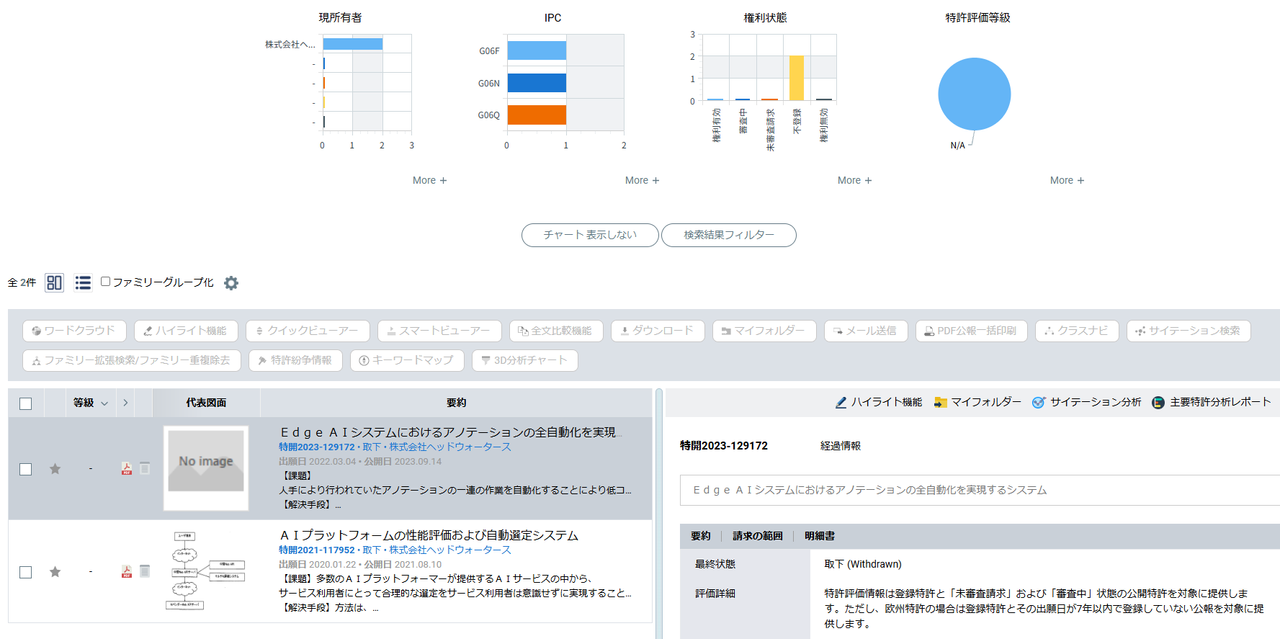This screenshot has width=1280, height=639.
Task: Click the 要約 column header
Action: click(456, 403)
